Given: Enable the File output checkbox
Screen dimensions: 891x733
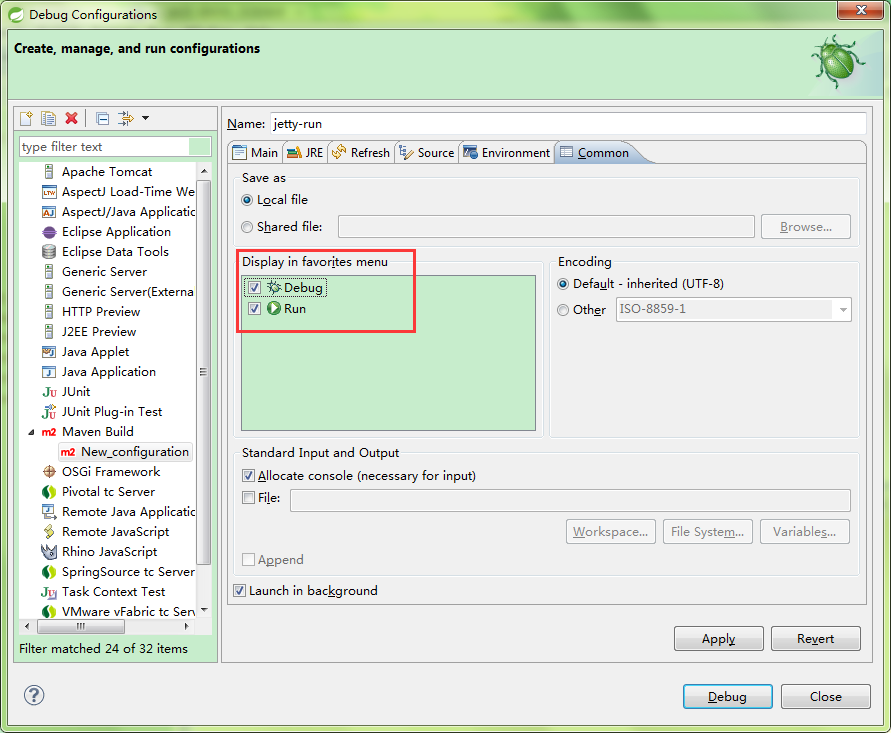Looking at the screenshot, I should 248,498.
